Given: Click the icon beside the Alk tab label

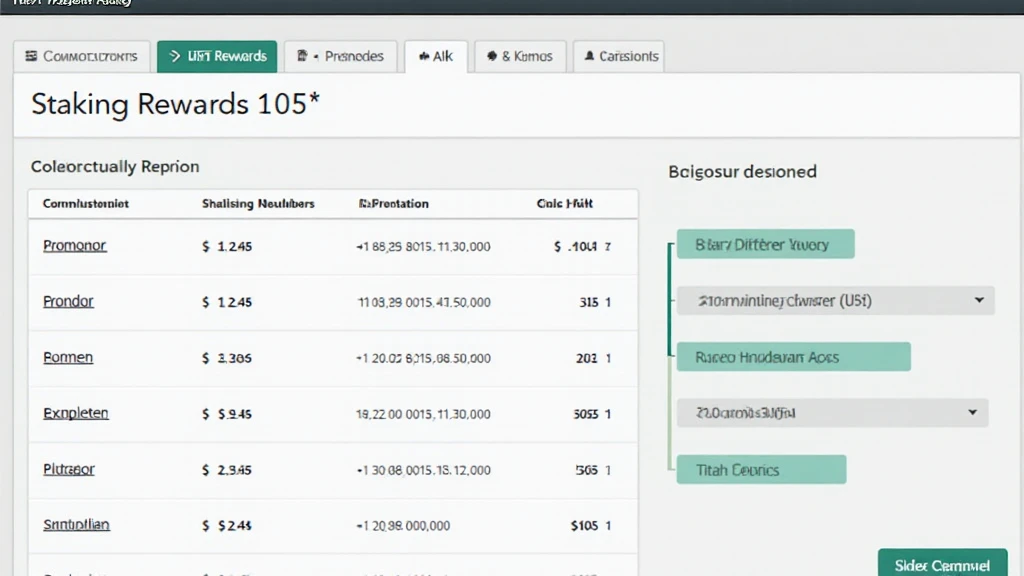Looking at the screenshot, I should tap(424, 57).
